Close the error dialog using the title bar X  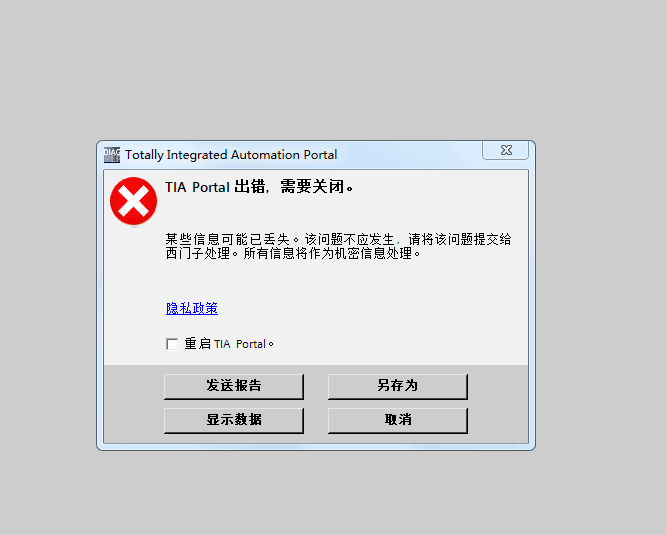coord(505,150)
